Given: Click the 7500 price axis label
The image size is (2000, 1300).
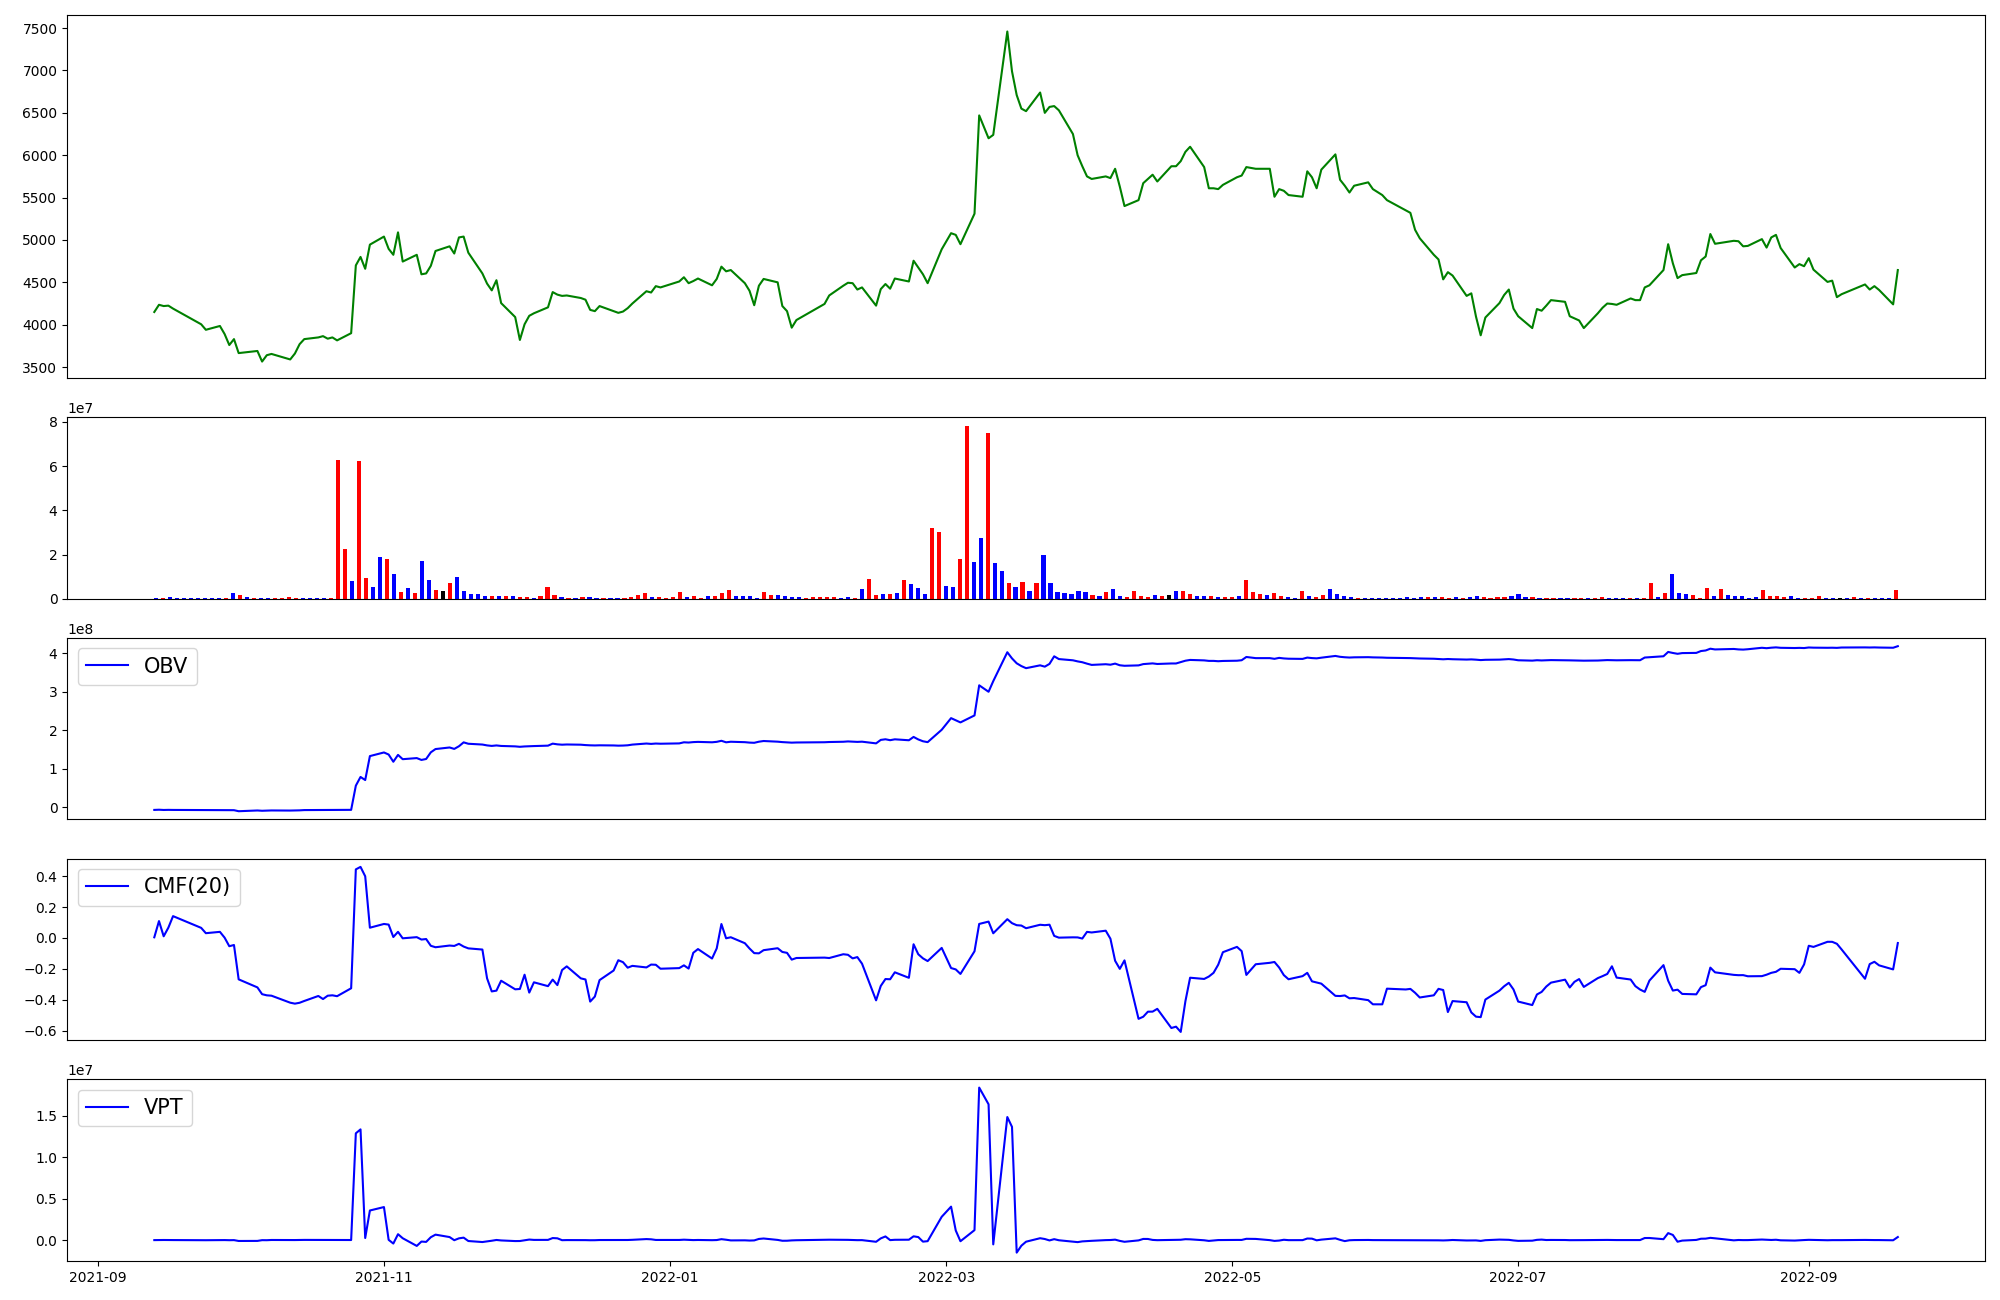Looking at the screenshot, I should pos(39,29).
